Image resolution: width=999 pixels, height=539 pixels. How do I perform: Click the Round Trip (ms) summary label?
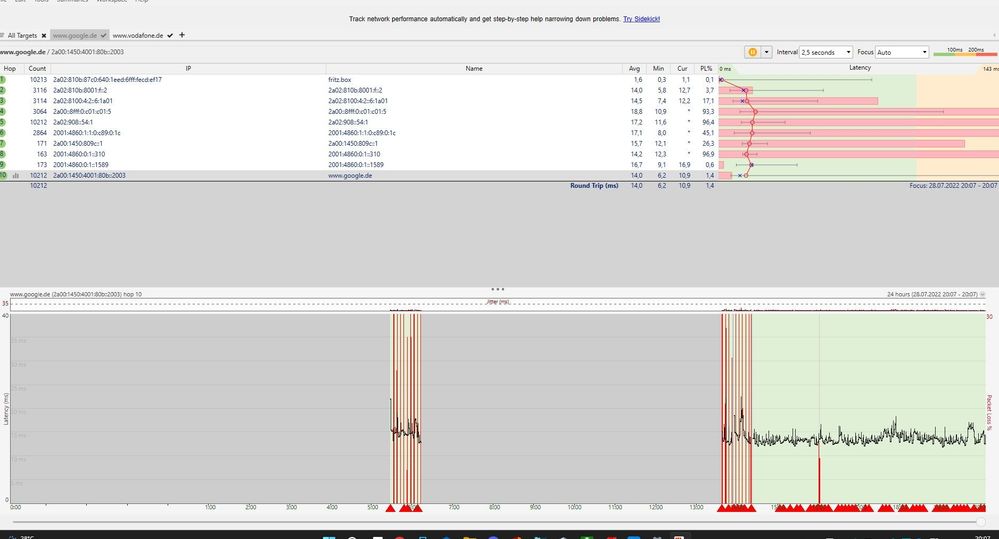[x=594, y=185]
